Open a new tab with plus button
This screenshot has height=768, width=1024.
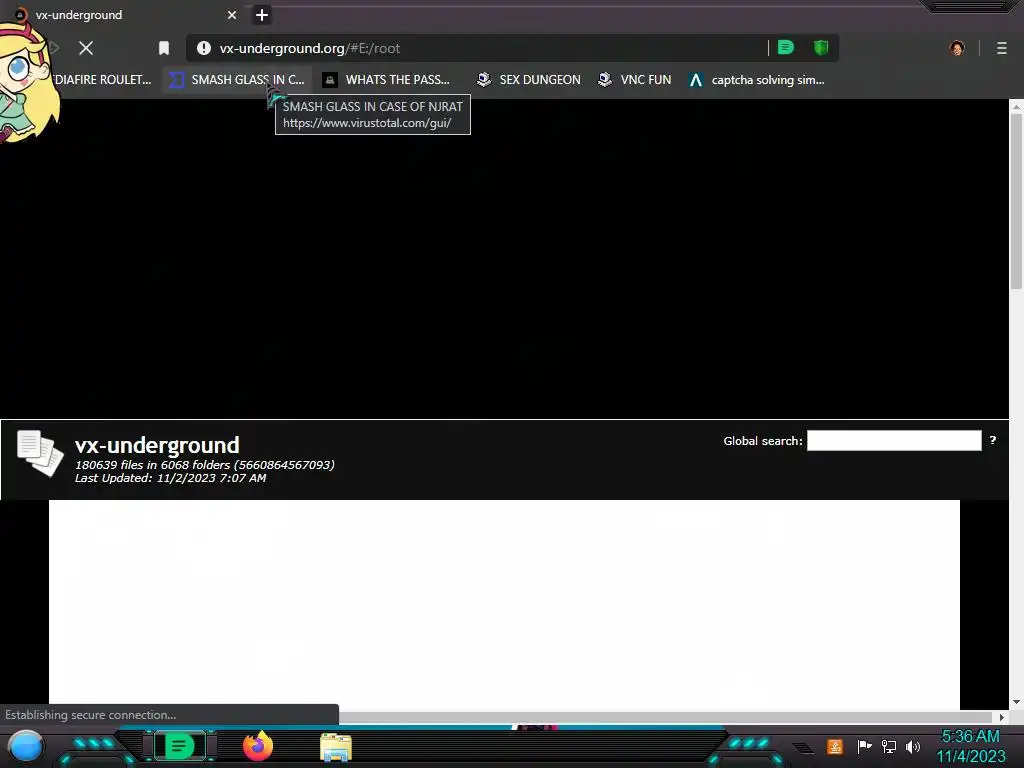pos(262,14)
